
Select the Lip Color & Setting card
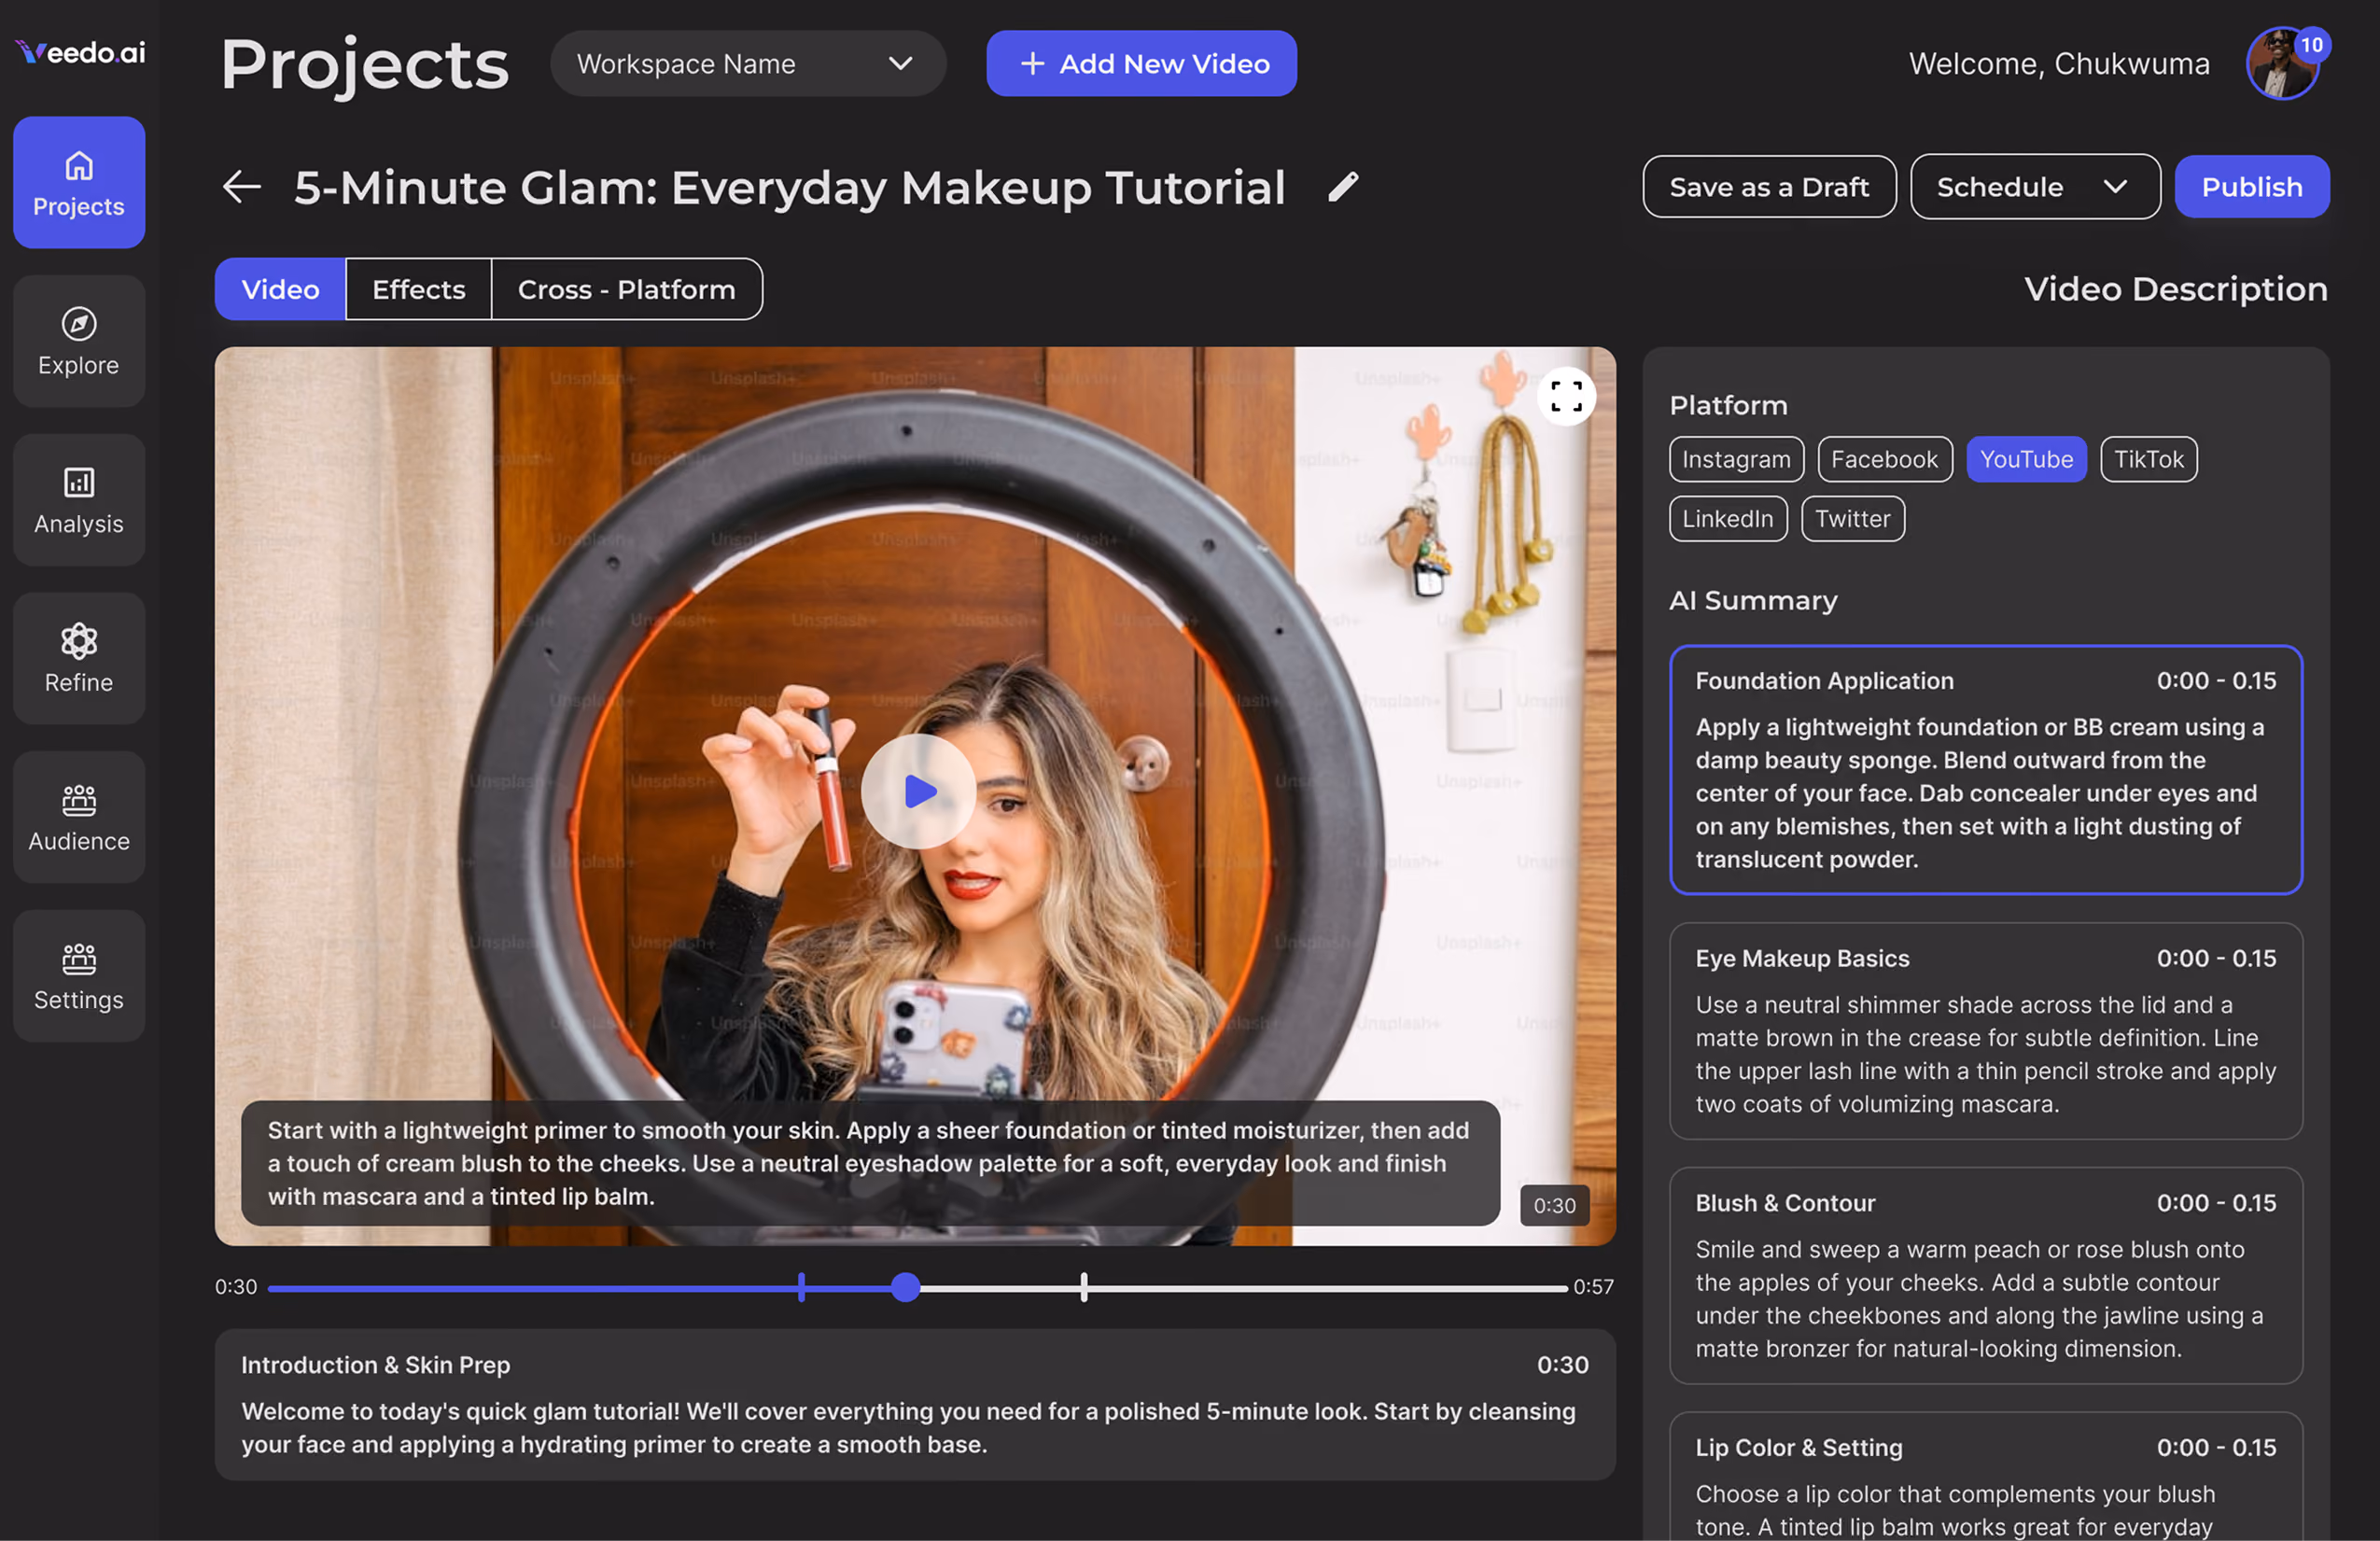(1985, 1477)
